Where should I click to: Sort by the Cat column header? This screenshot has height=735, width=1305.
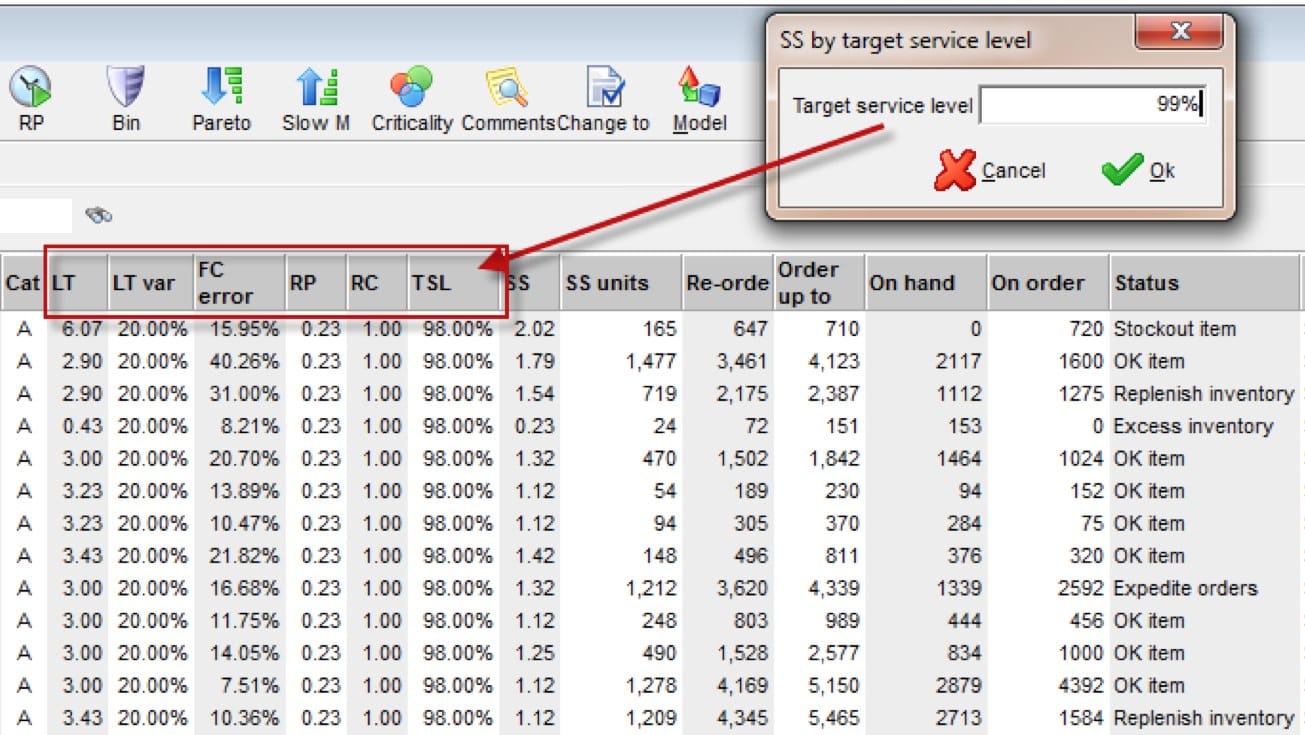[x=22, y=283]
